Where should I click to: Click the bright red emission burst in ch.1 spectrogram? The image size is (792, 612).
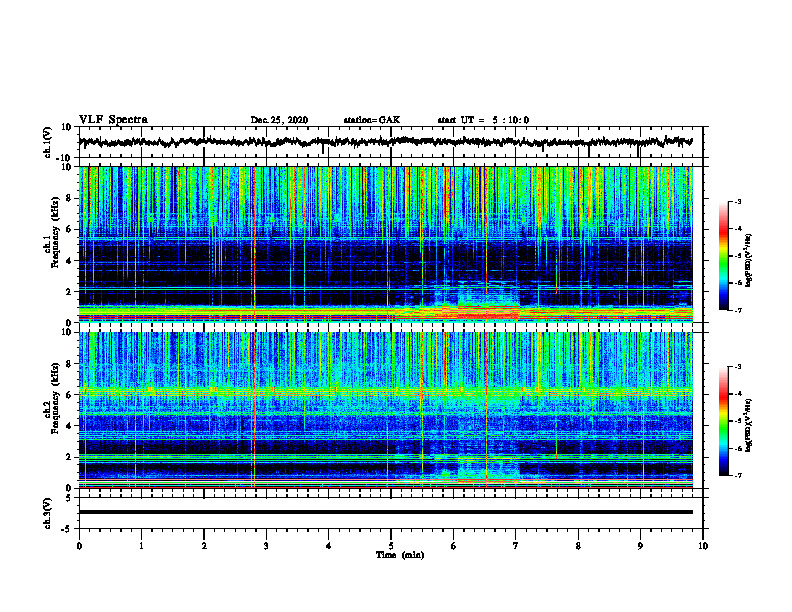pos(487,314)
